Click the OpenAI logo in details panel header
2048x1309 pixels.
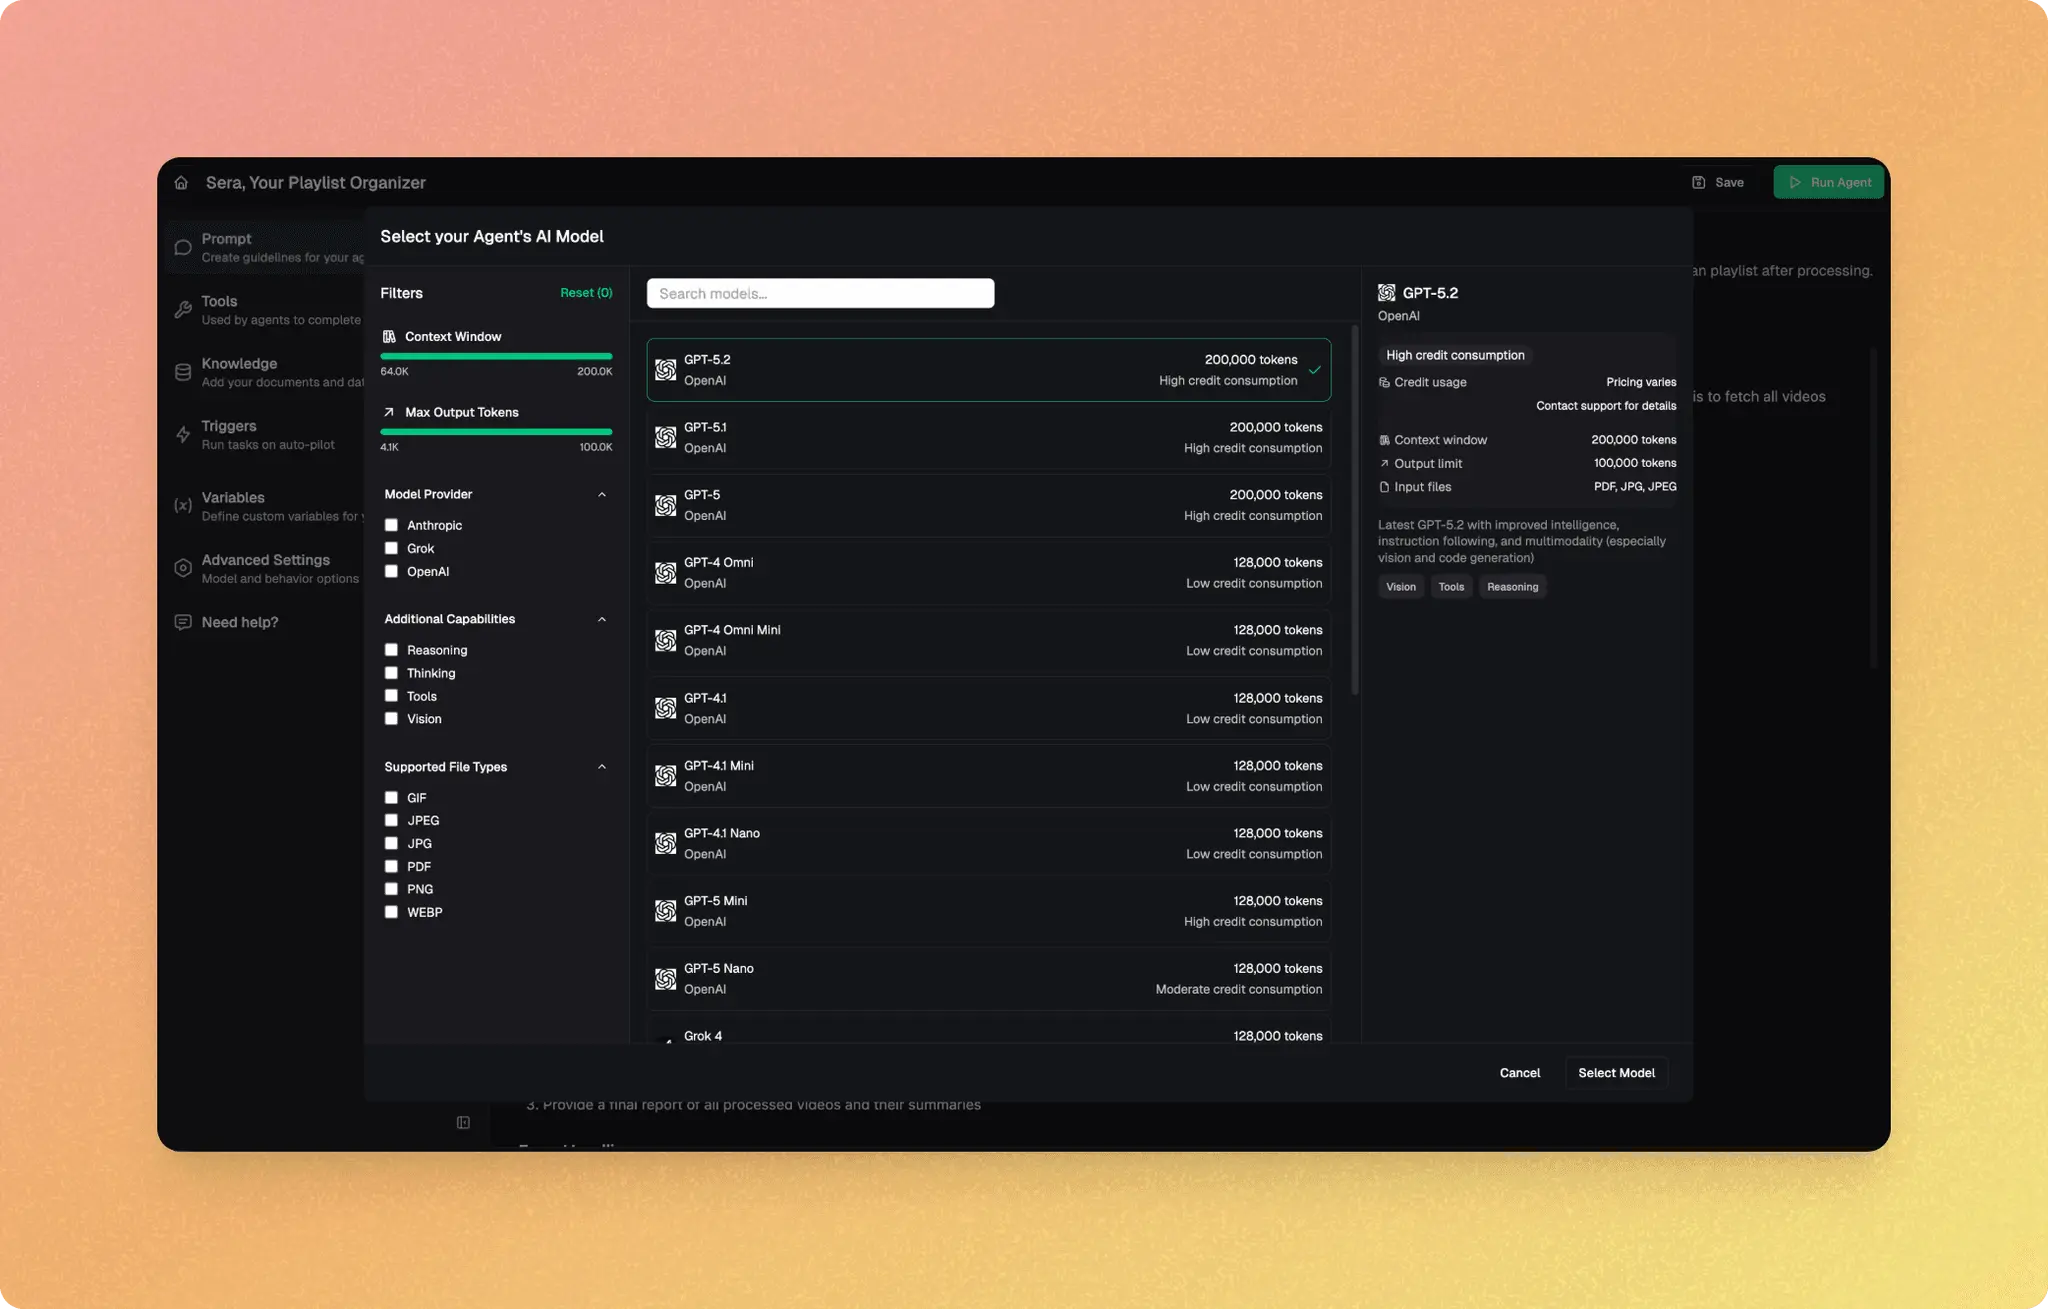[1387, 293]
